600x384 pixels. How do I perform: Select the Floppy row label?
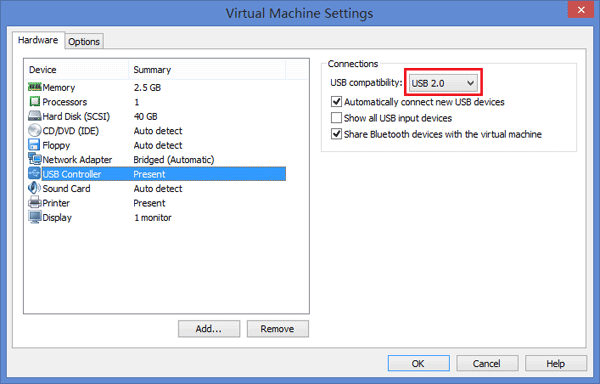(x=56, y=145)
